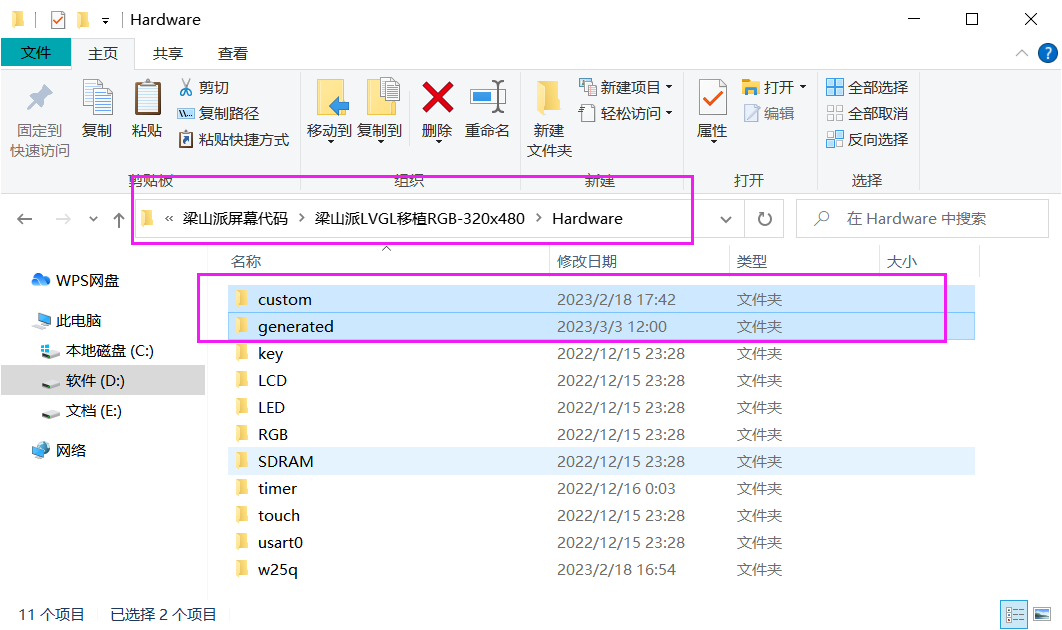Viewport: 1062px width, 630px height.
Task: Open the recent locations dropdown arrow
Action: (93, 219)
